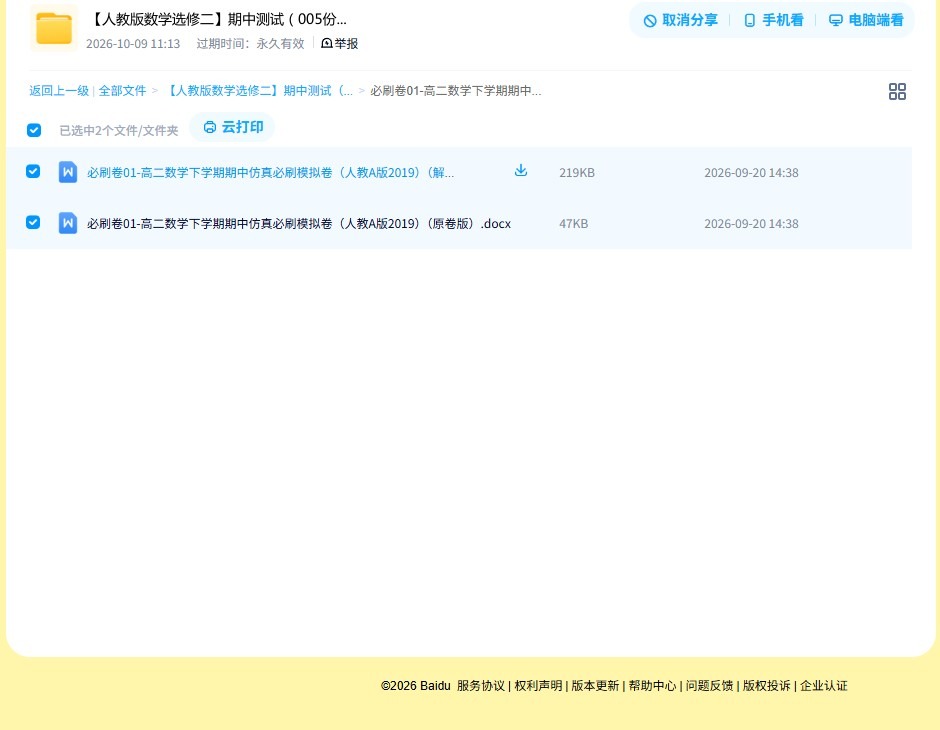940x730 pixels.
Task: Uncheck the 原卷版 file checkbox
Action: [x=33, y=222]
